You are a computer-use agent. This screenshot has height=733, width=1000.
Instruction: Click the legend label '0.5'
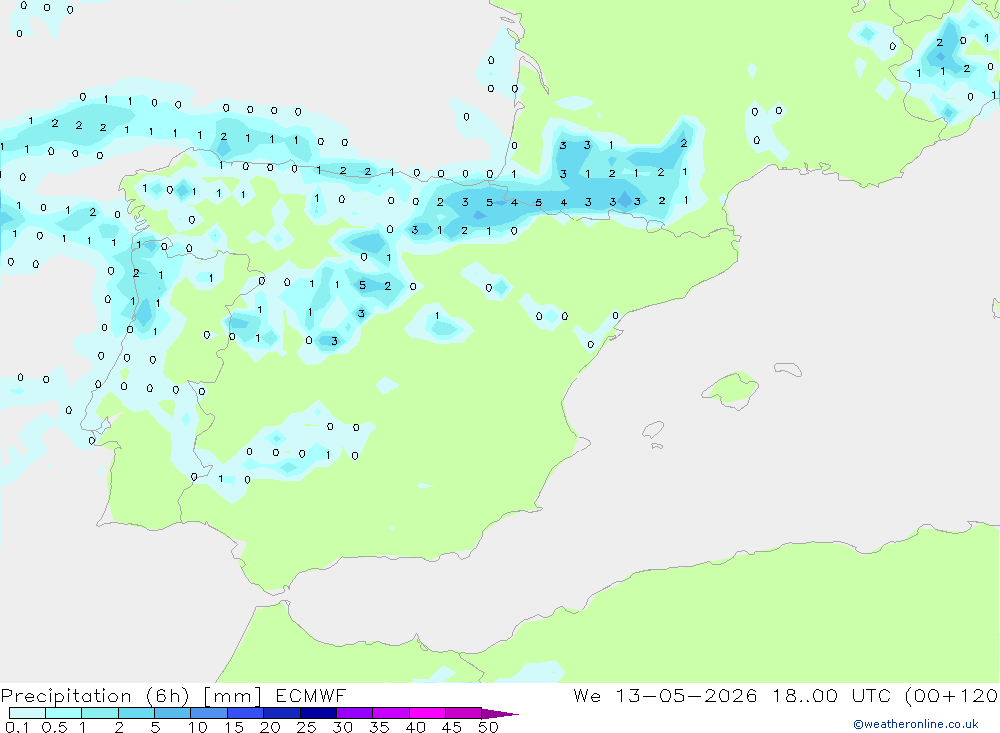[x=54, y=727]
